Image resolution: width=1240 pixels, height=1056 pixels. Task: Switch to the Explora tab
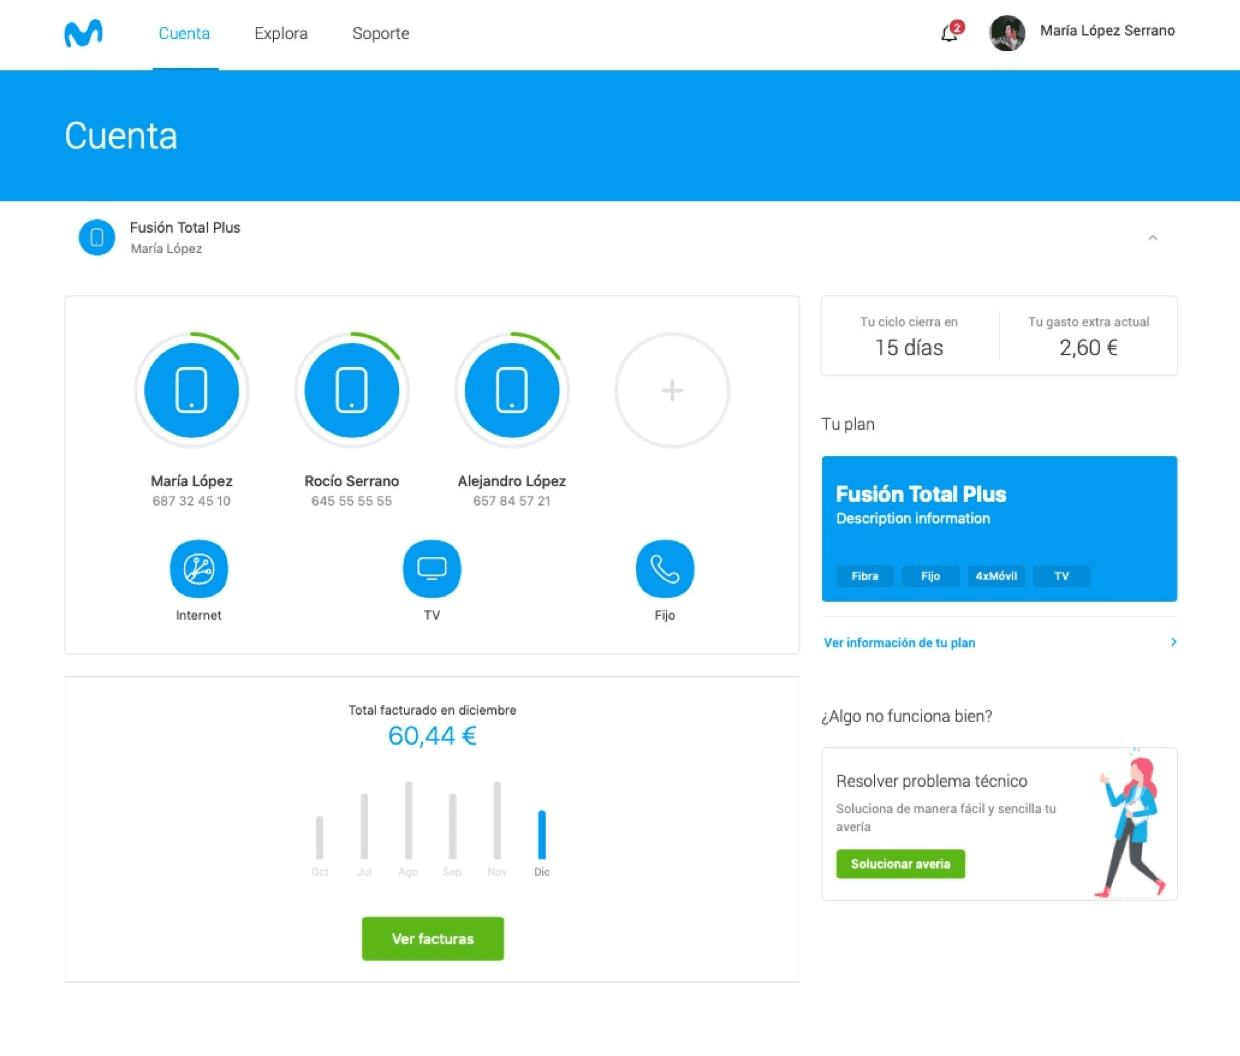click(281, 33)
